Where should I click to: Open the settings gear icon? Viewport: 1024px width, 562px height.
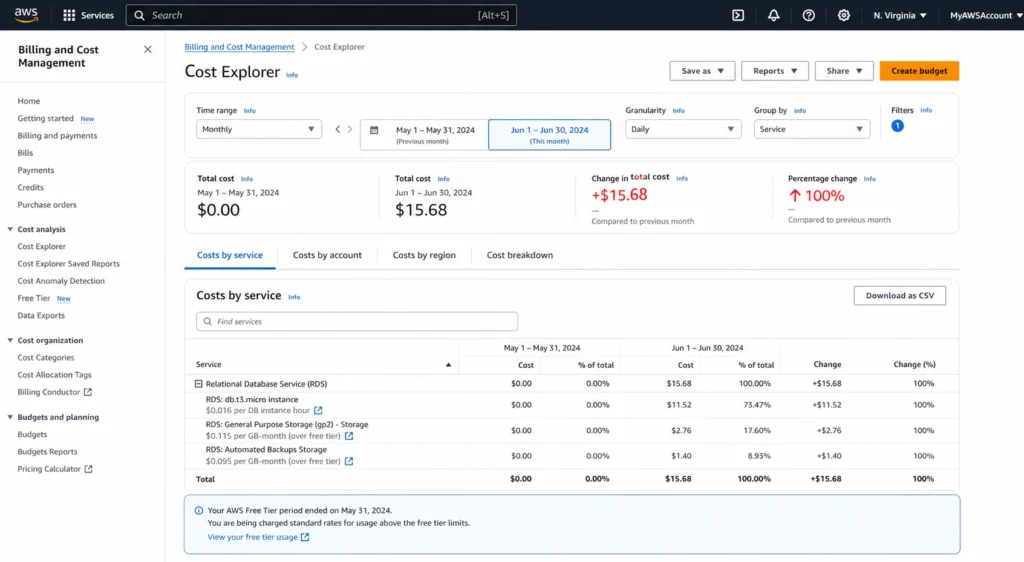(844, 15)
